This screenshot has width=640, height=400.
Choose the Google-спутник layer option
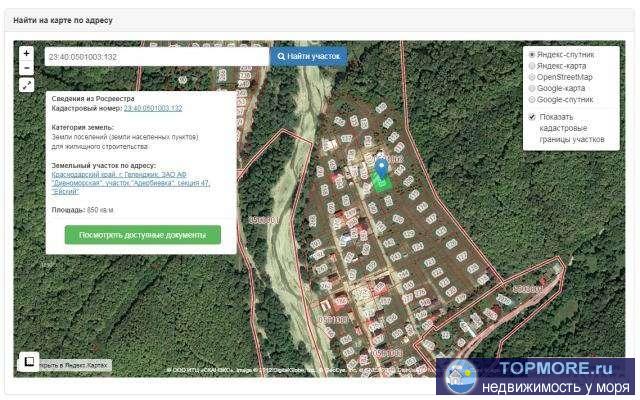pos(532,100)
